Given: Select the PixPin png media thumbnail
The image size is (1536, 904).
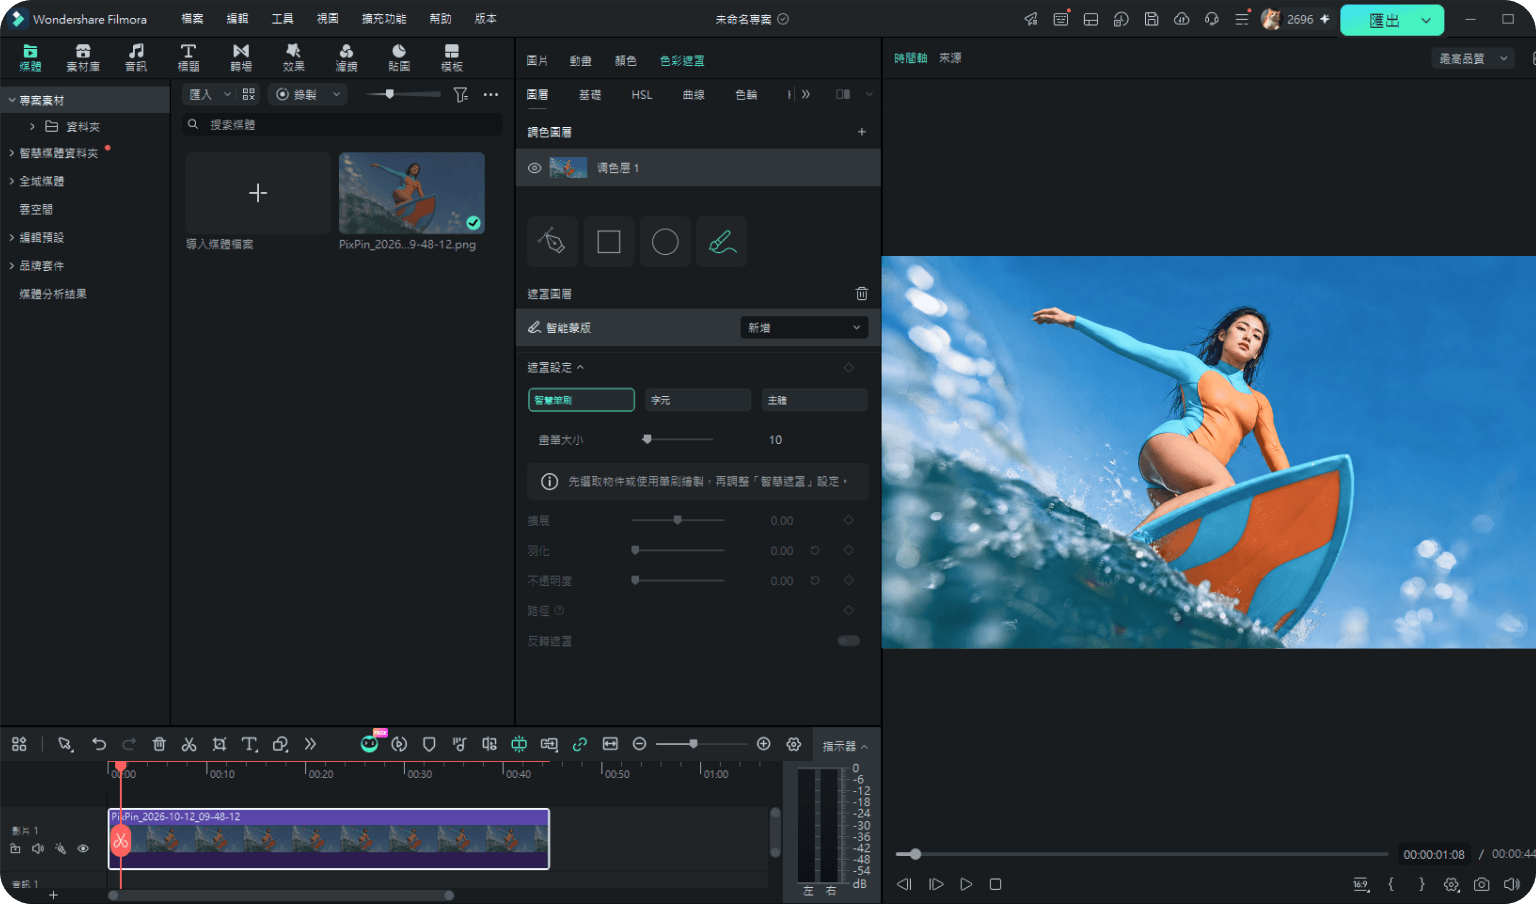Looking at the screenshot, I should click(x=412, y=193).
